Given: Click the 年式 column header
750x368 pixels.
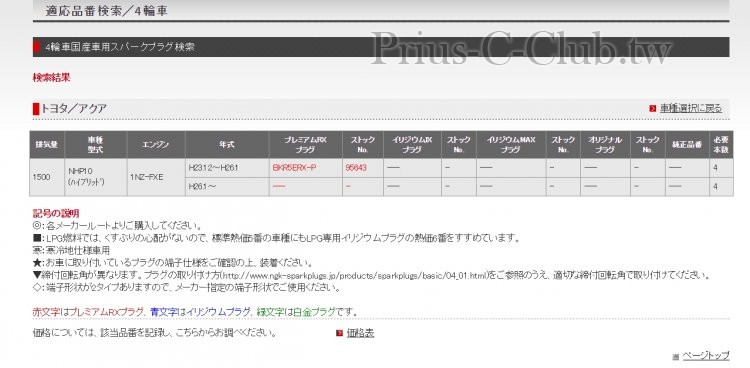Looking at the screenshot, I should (x=227, y=145).
